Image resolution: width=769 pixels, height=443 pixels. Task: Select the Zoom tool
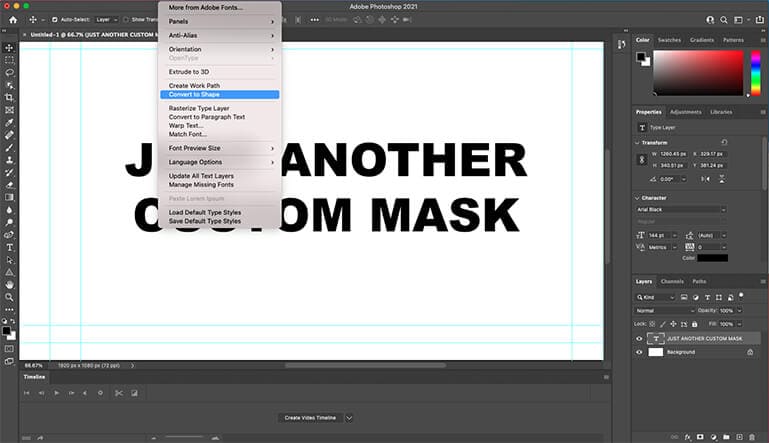9,297
